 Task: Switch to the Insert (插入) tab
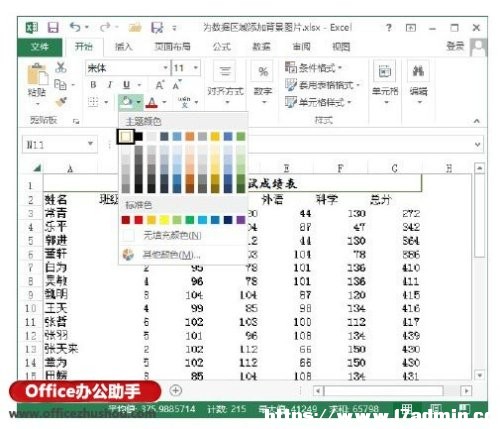(124, 47)
